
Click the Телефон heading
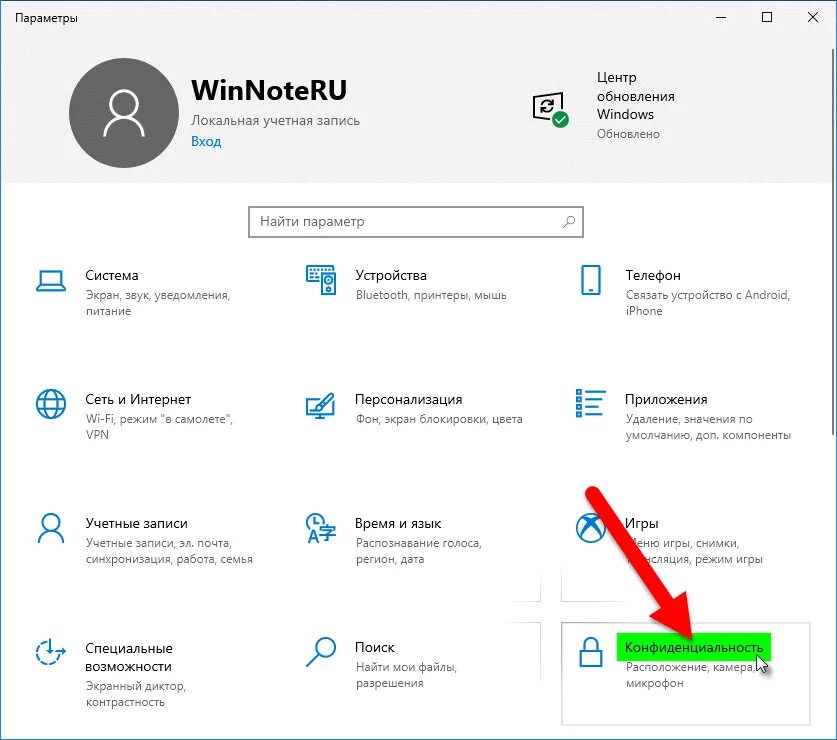tap(653, 275)
